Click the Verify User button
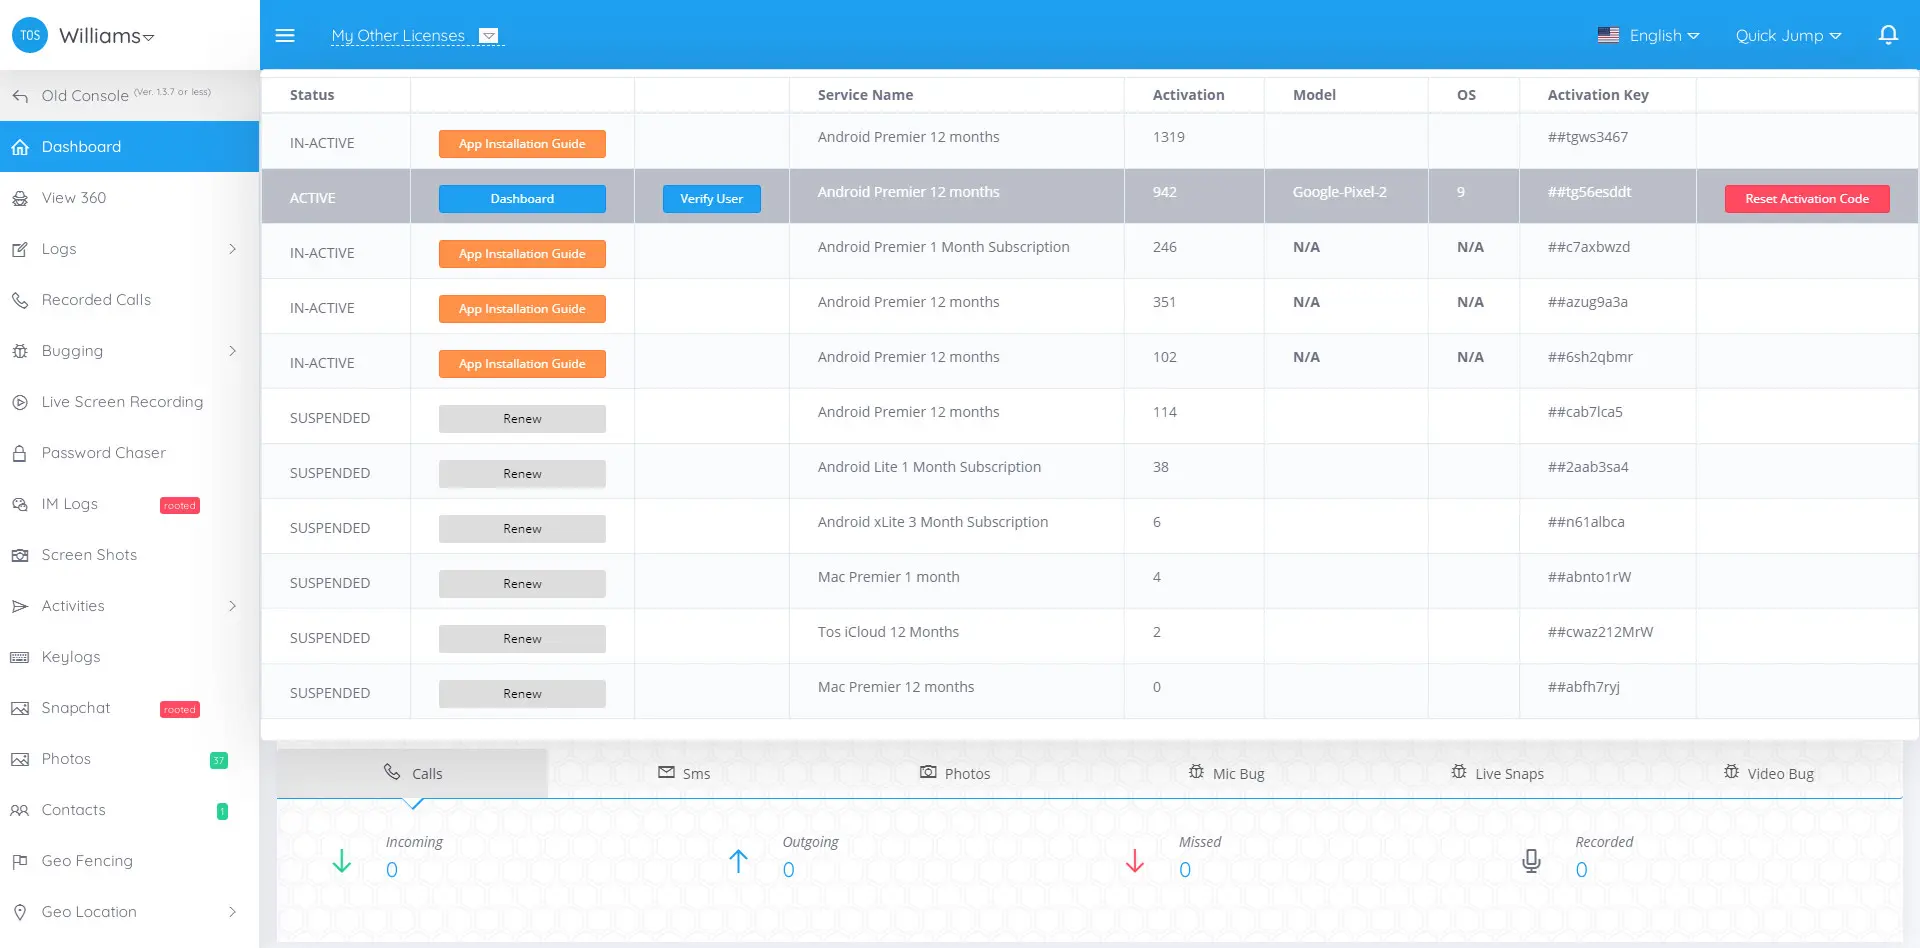The image size is (1920, 948). click(x=711, y=198)
